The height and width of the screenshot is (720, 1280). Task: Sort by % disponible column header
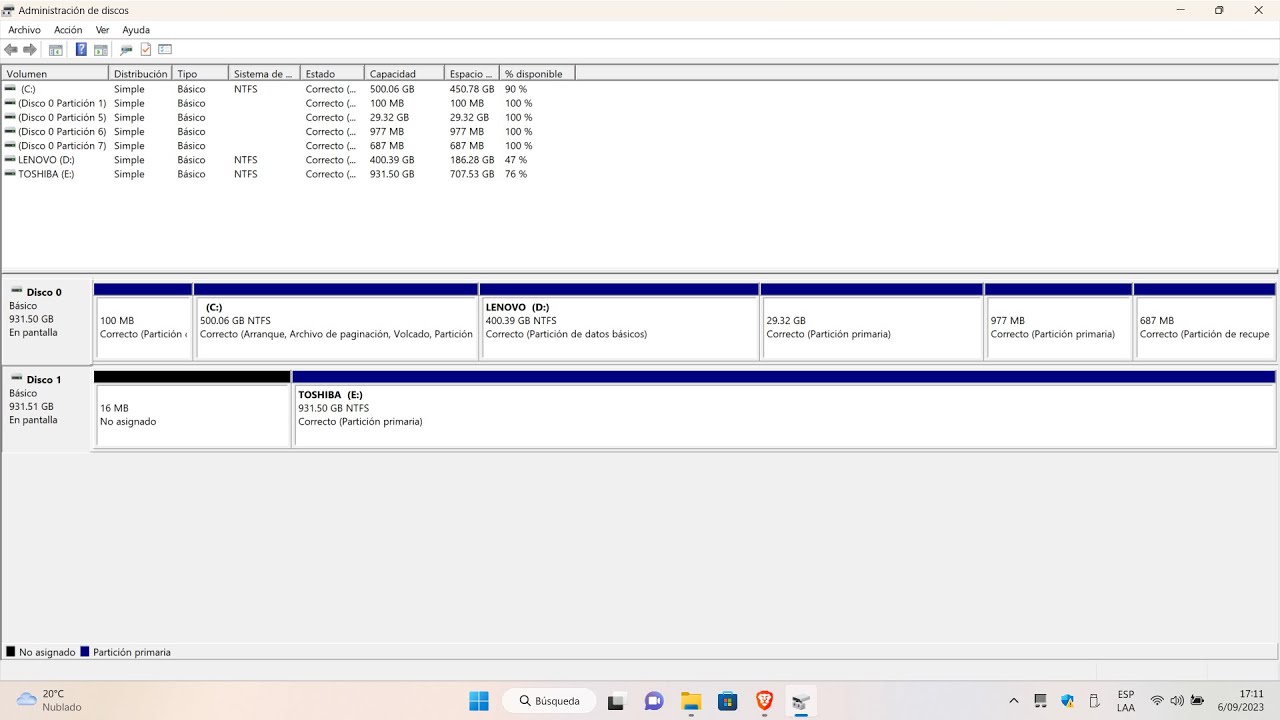click(538, 74)
